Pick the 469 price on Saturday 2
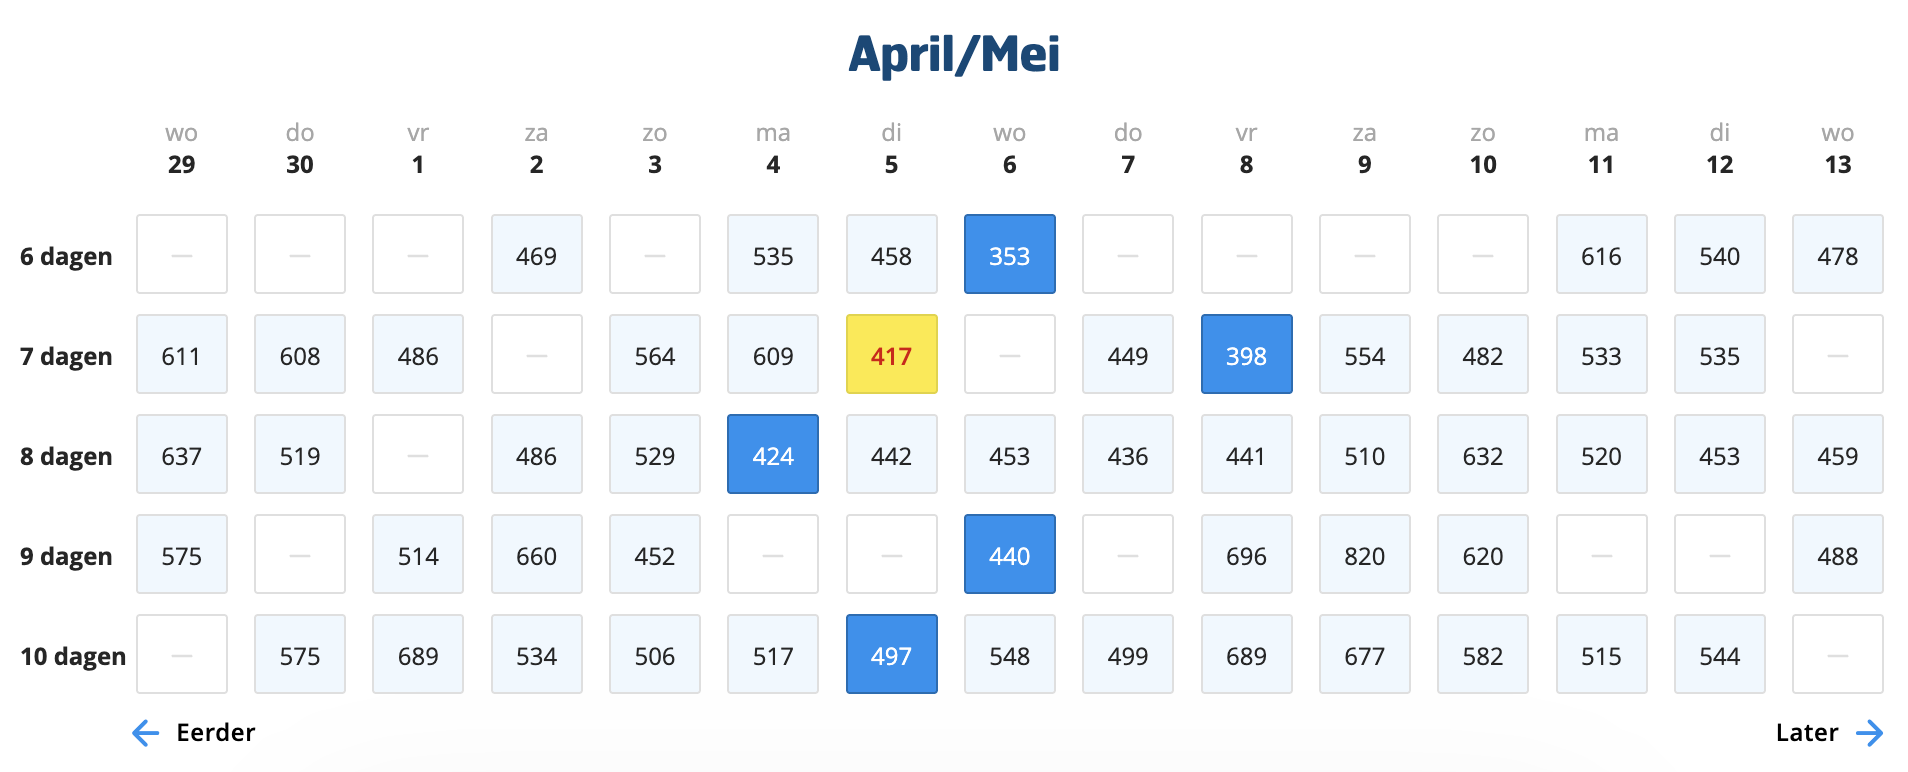Screen dimensions: 1908x772 pos(537,255)
